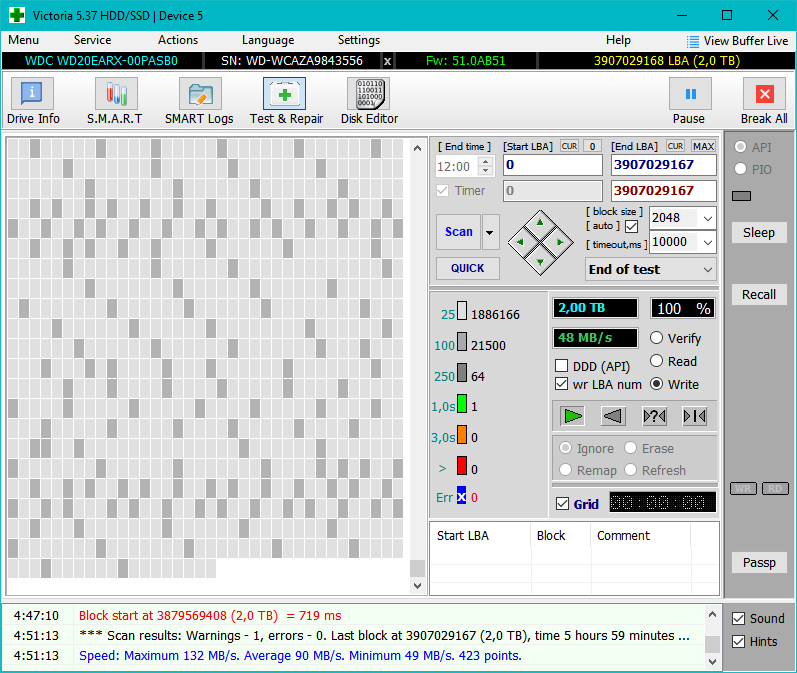The width and height of the screenshot is (797, 673).
Task: Click the QUICK scan button
Action: (467, 268)
